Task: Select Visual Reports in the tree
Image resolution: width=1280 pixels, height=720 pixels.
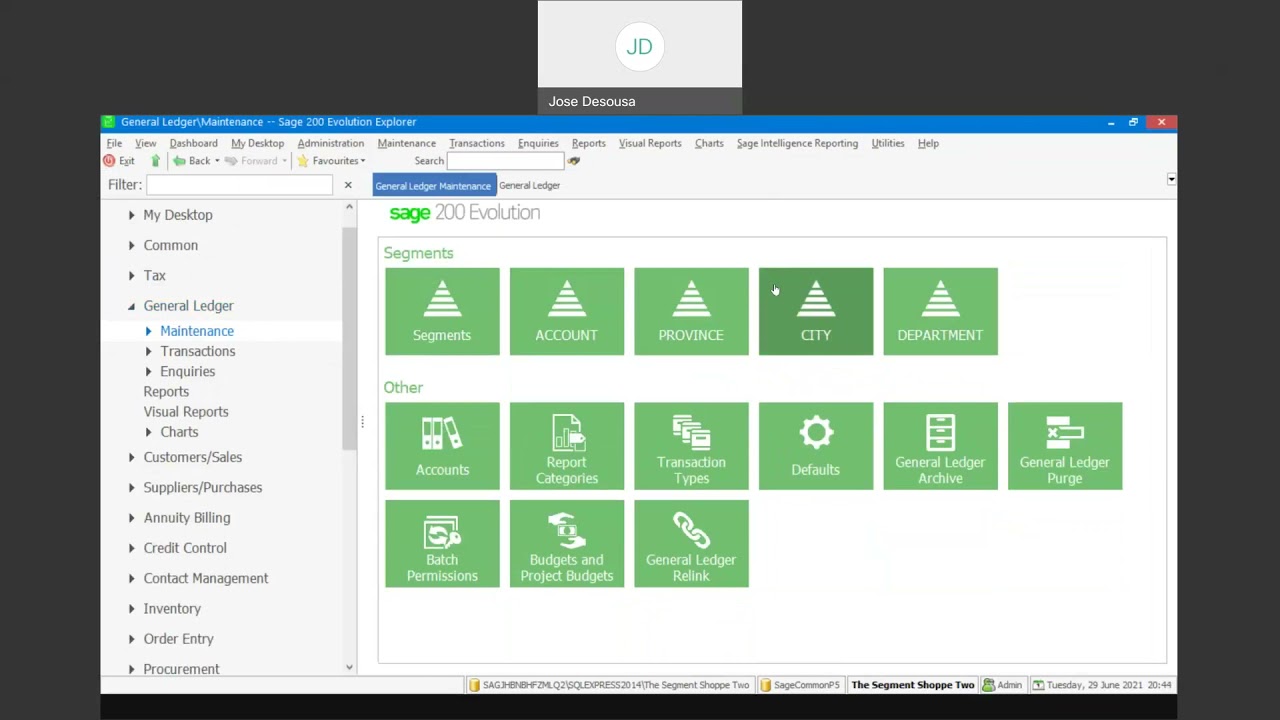Action: click(186, 412)
